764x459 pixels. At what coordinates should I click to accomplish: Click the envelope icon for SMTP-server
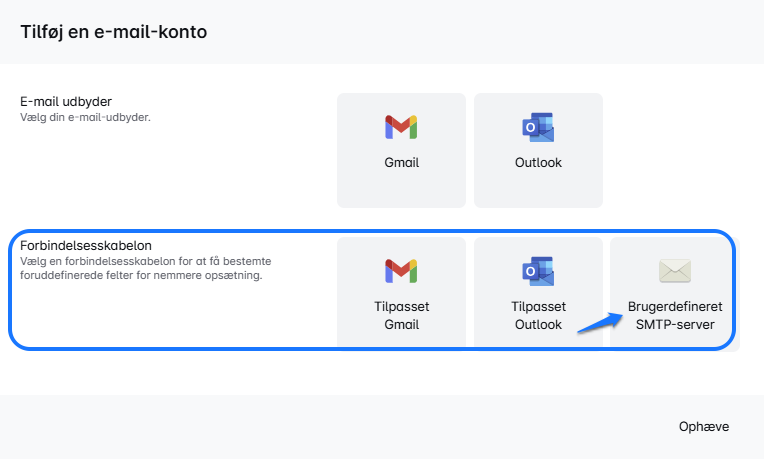(x=674, y=271)
